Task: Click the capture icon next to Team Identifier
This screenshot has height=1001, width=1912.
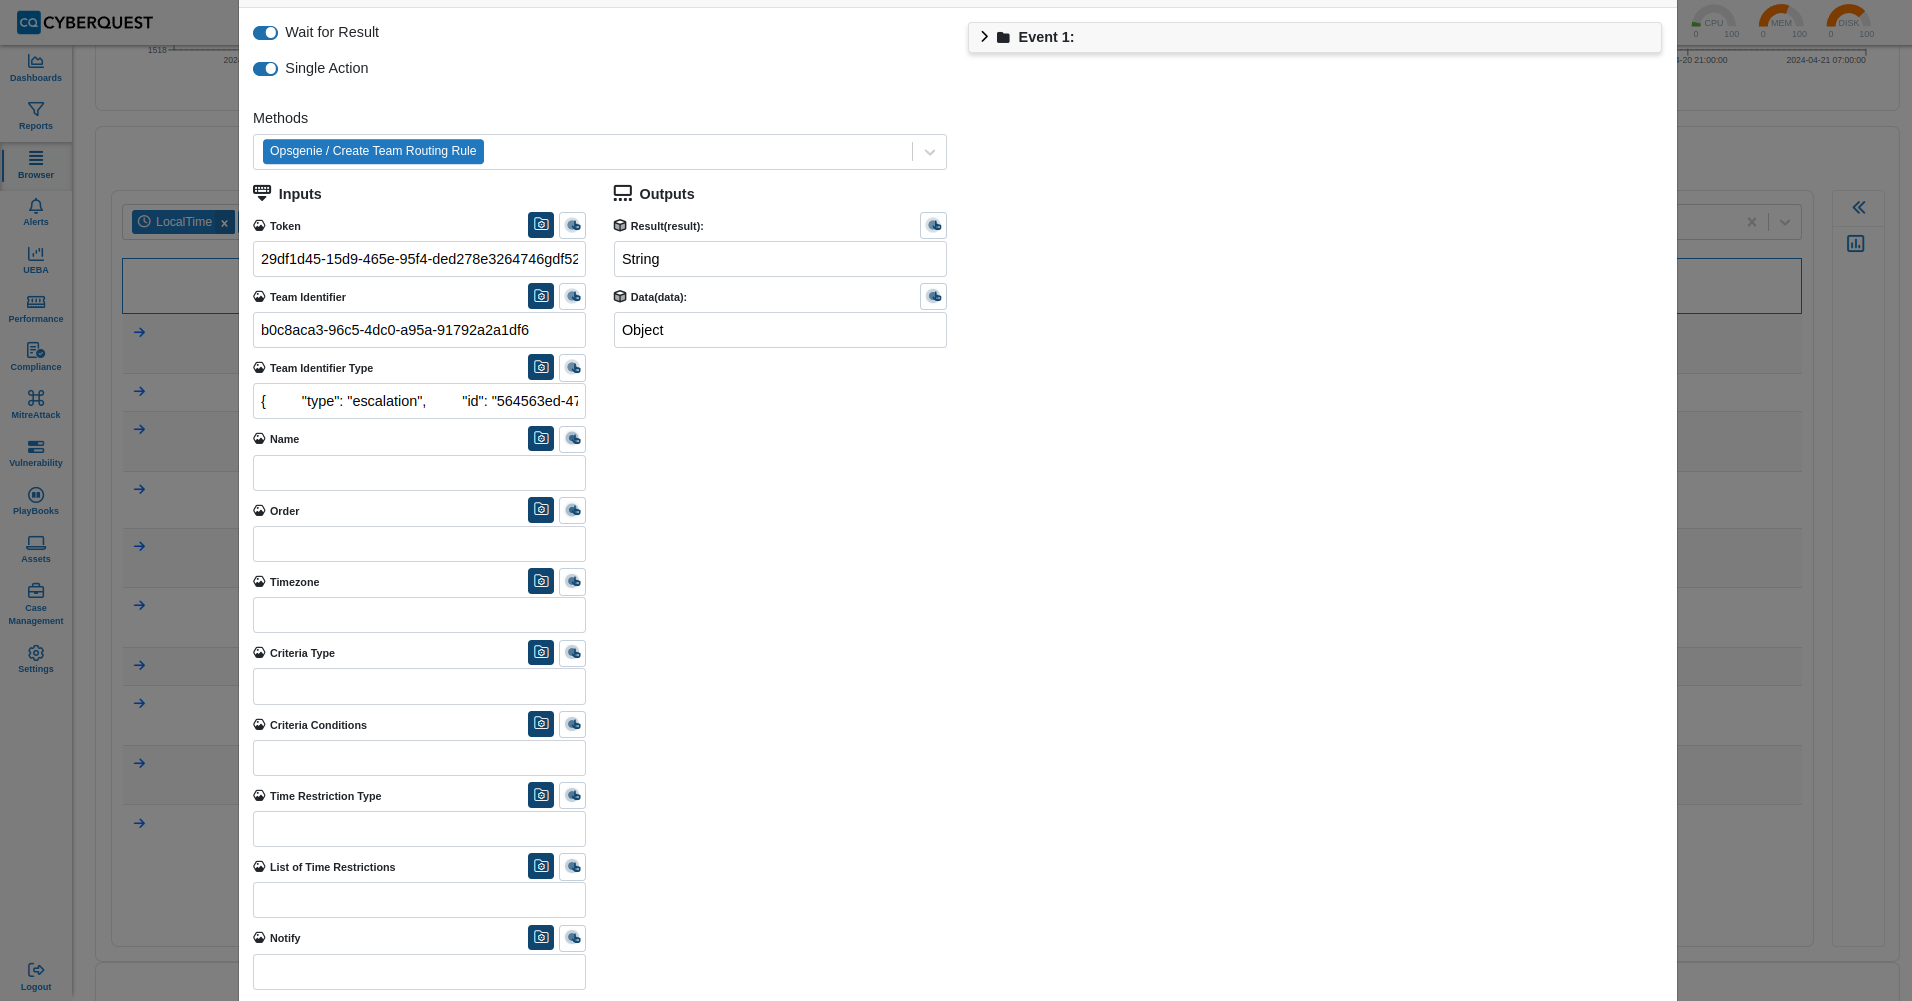Action: click(541, 296)
